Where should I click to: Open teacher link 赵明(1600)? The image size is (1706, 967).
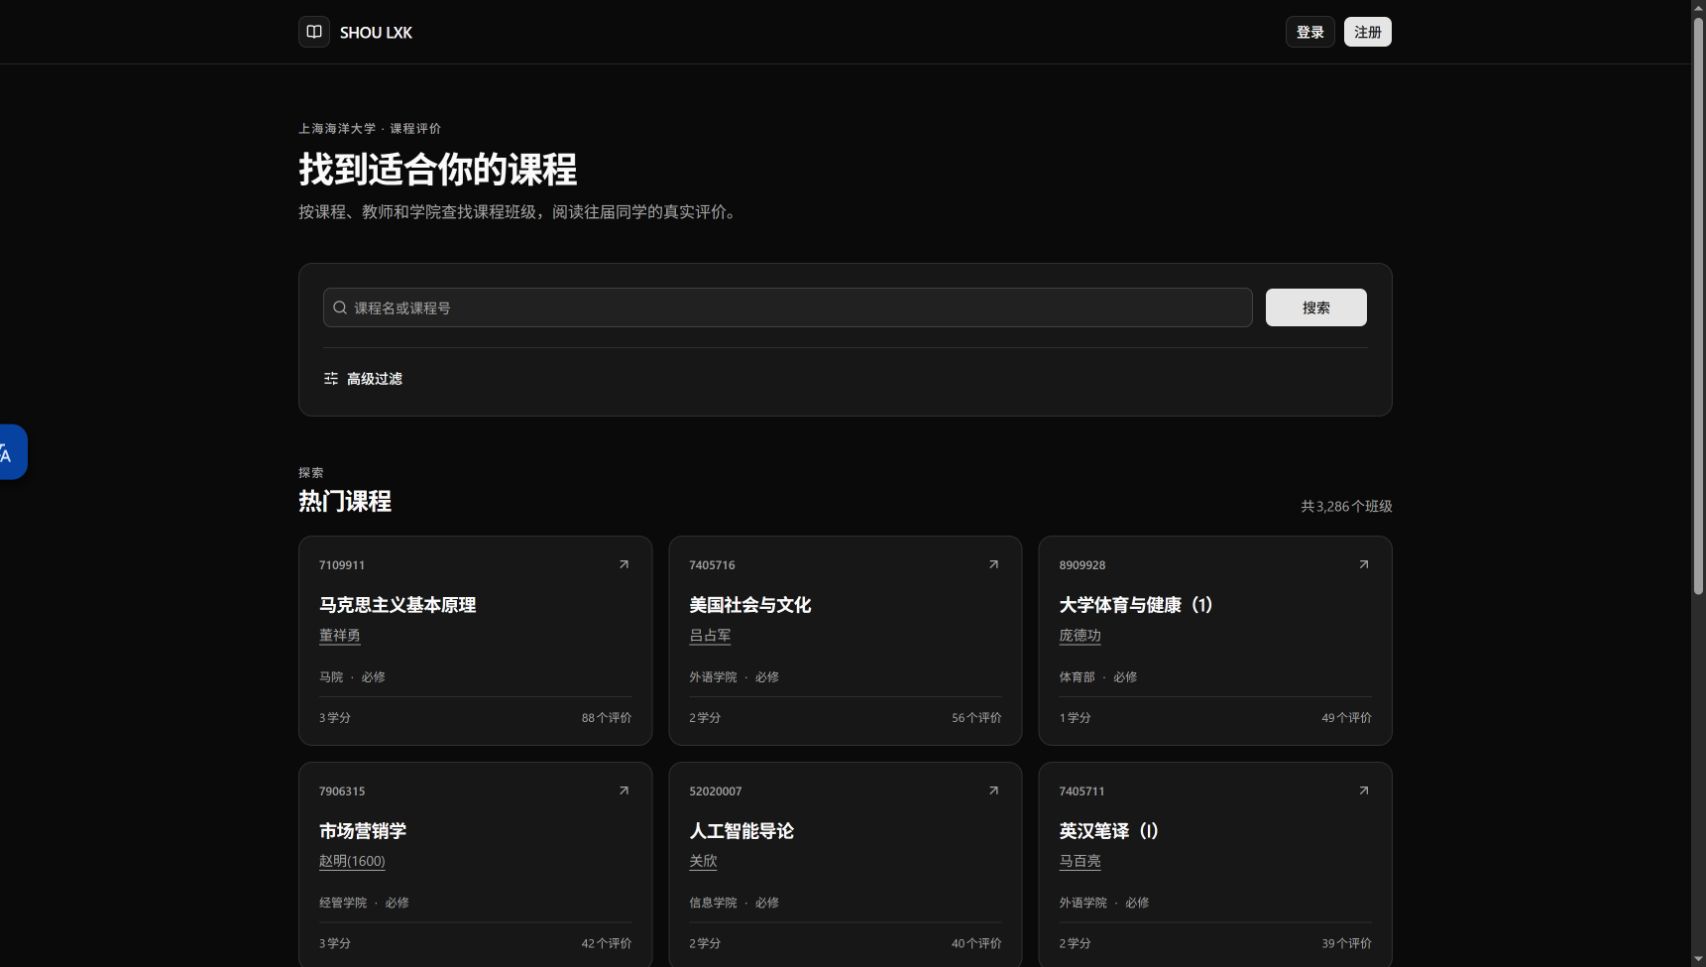click(x=352, y=862)
